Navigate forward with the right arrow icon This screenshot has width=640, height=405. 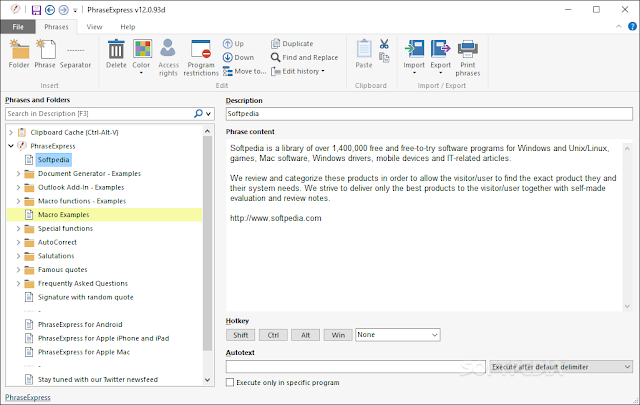coord(63,10)
